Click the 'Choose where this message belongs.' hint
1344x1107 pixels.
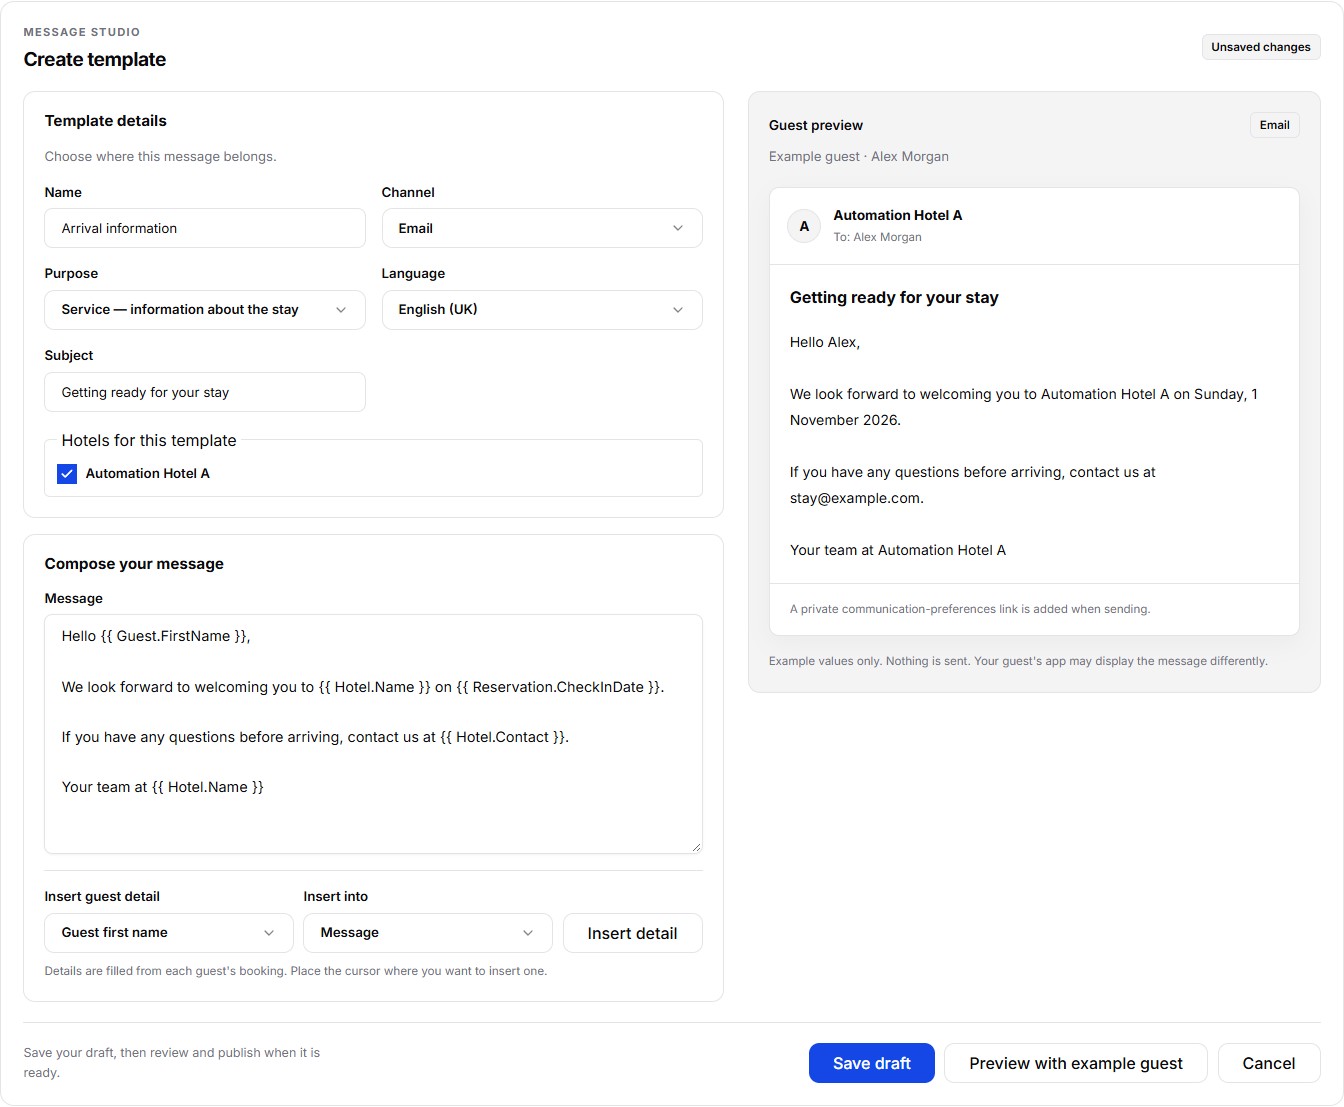161,156
